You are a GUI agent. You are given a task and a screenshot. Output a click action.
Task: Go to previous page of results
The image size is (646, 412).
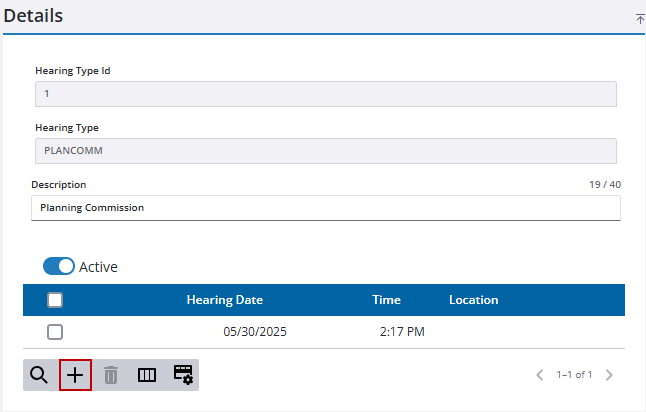pos(540,375)
